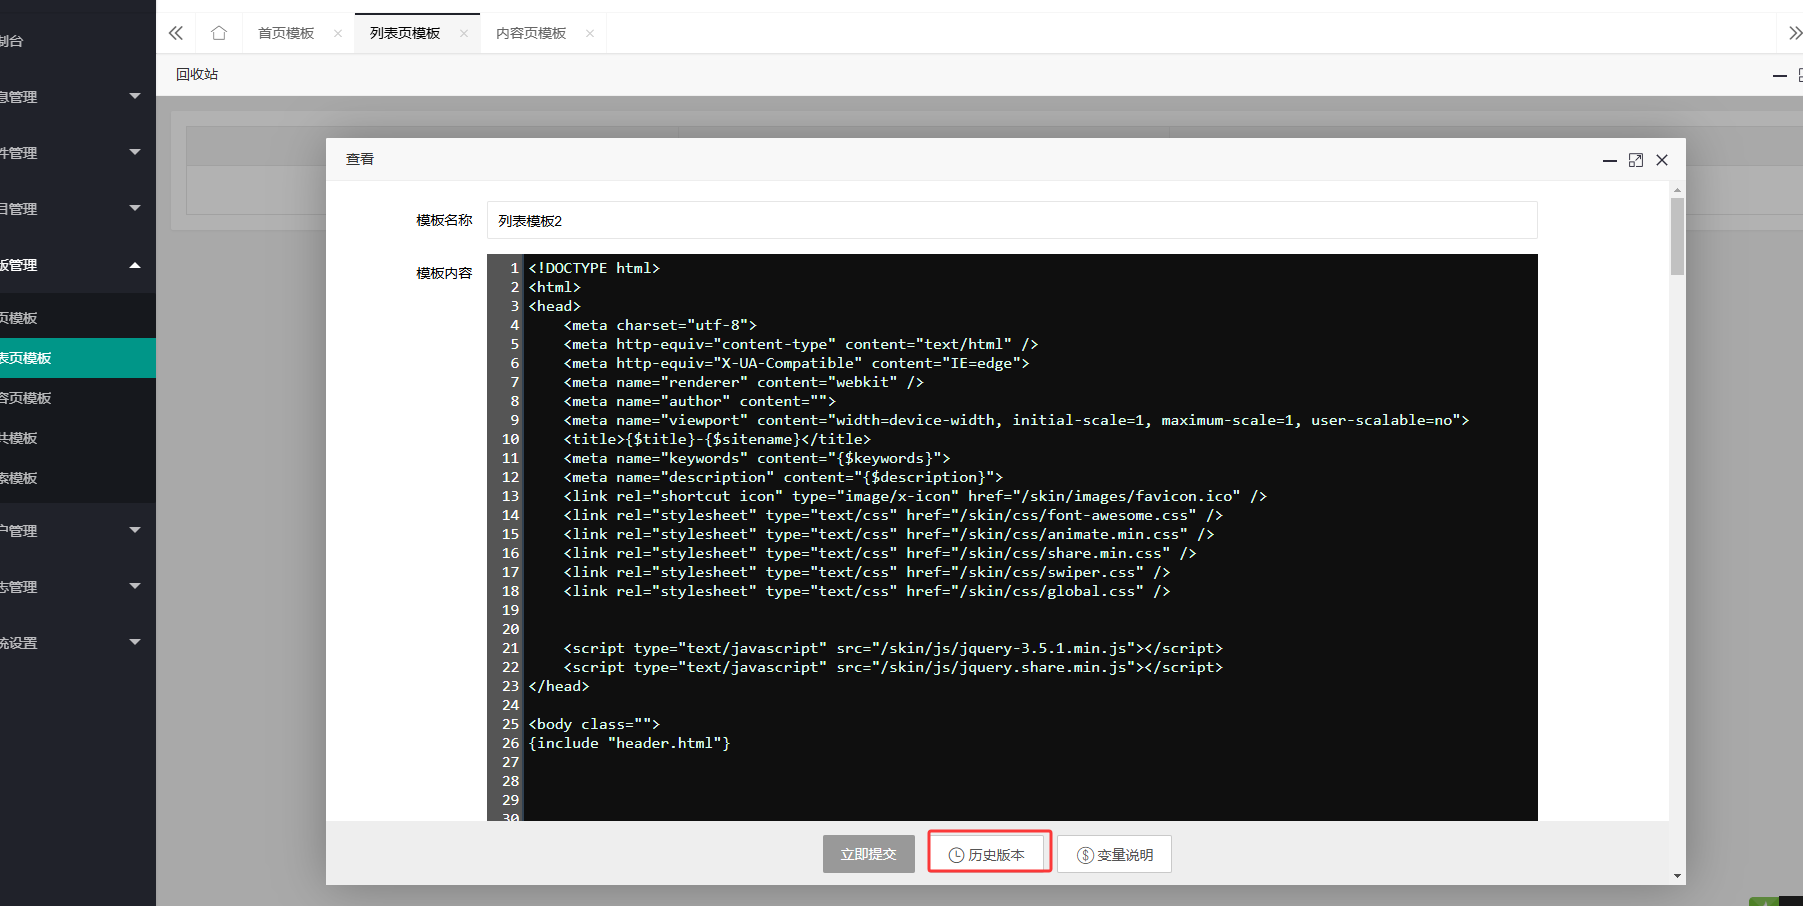Minimize the 查看 dialog

pos(1610,160)
